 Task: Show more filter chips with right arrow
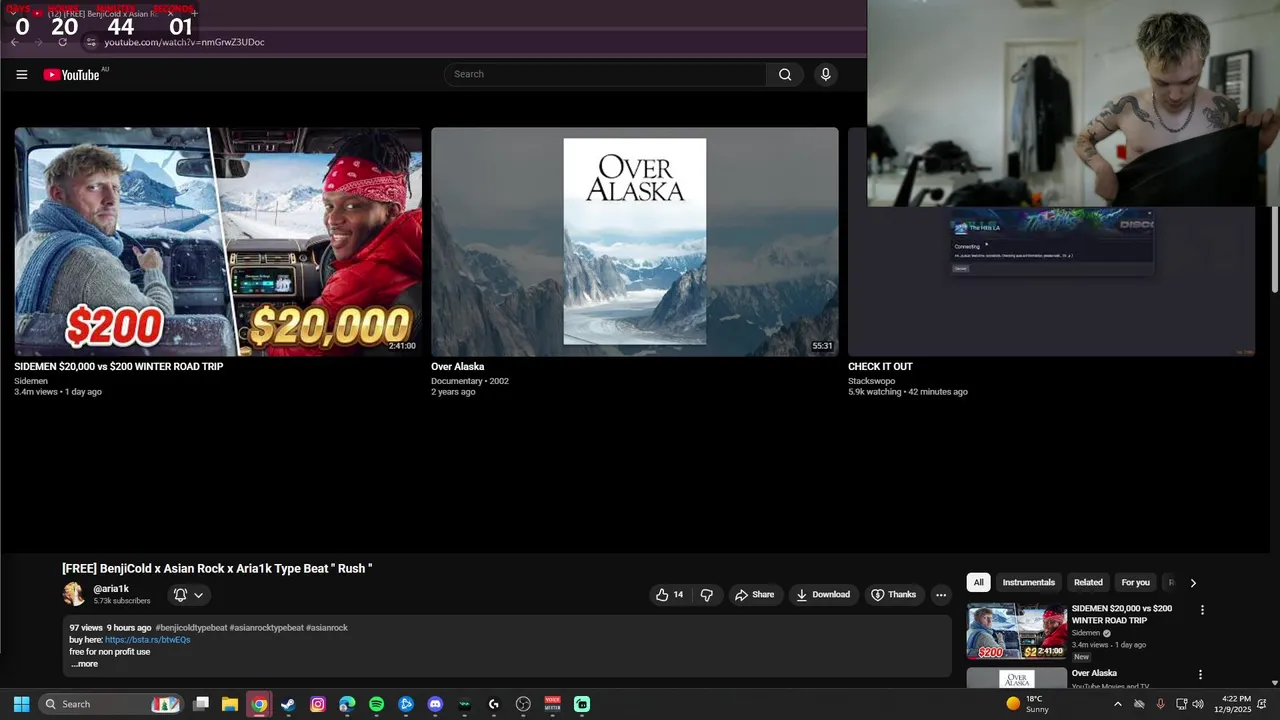(1193, 583)
